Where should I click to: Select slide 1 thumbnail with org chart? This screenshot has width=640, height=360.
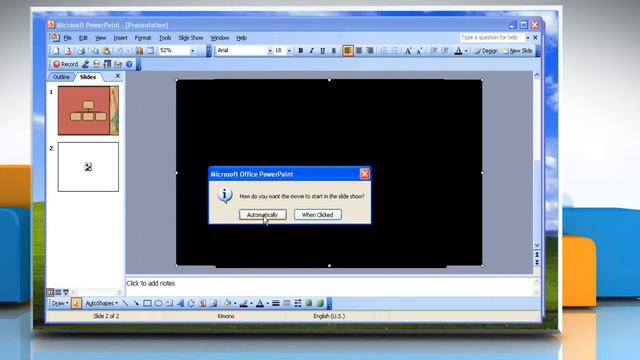click(88, 111)
